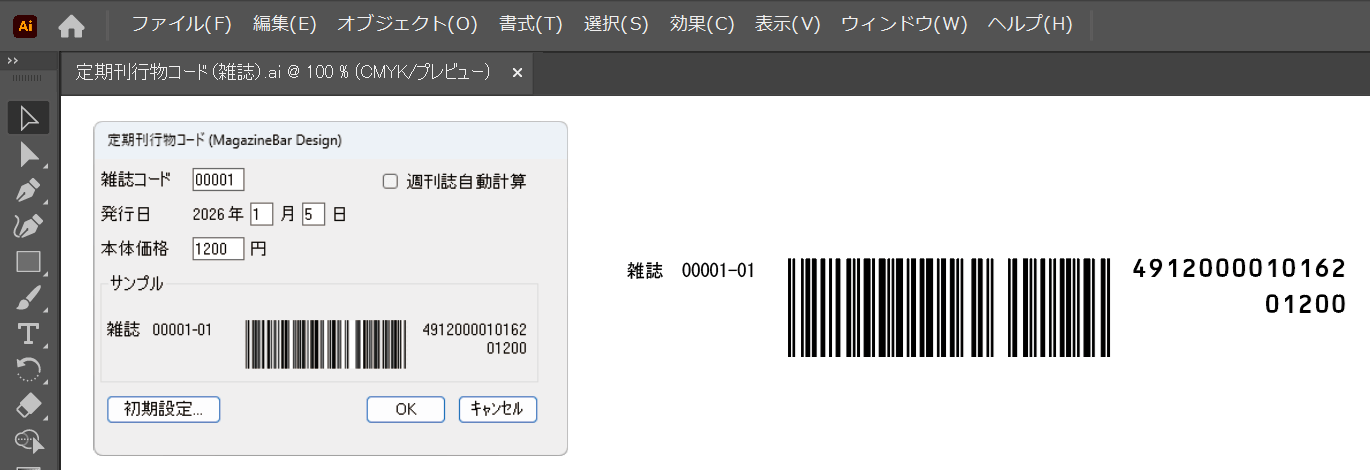
Task: Click the Illustrator Ai logo icon
Action: [x=26, y=25]
